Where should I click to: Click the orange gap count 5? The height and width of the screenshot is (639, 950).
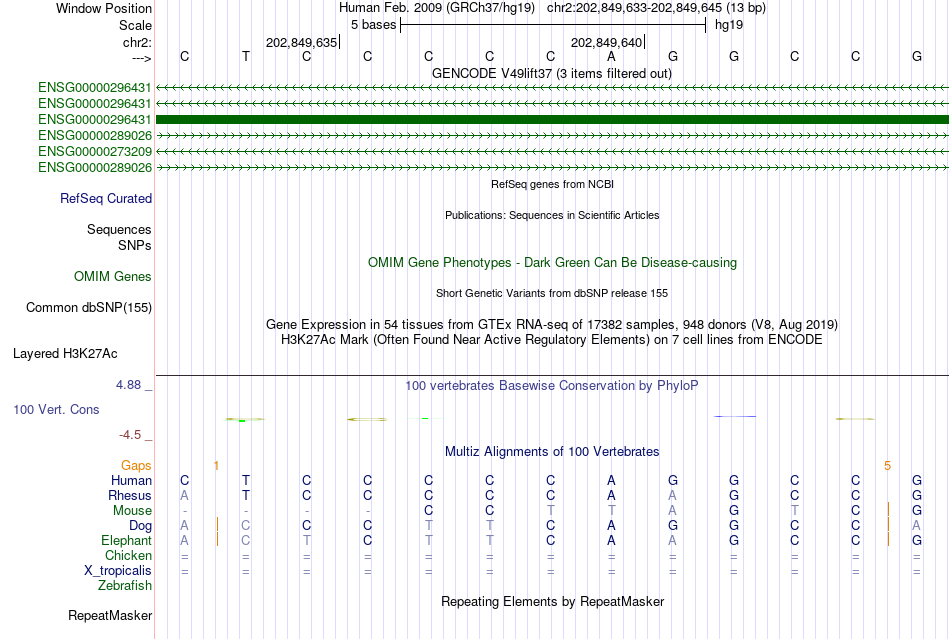coord(887,466)
